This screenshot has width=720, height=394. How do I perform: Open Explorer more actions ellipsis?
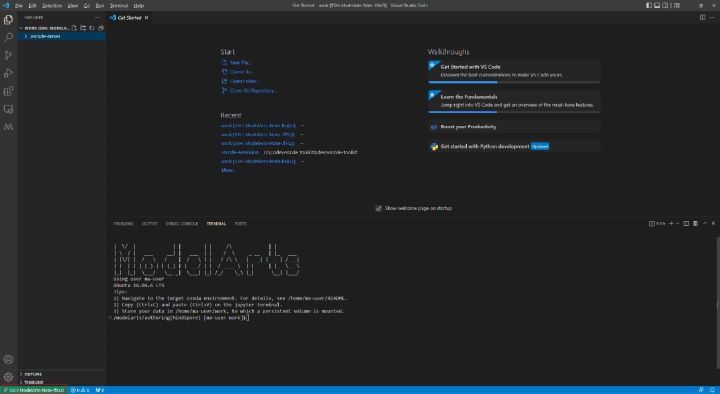click(x=97, y=17)
